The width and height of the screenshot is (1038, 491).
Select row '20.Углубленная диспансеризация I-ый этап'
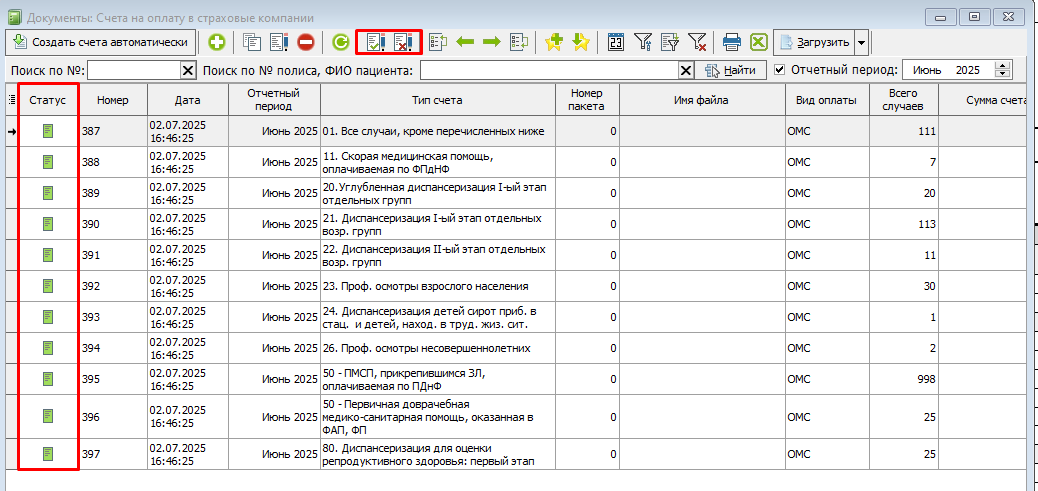pyautogui.click(x=516, y=193)
